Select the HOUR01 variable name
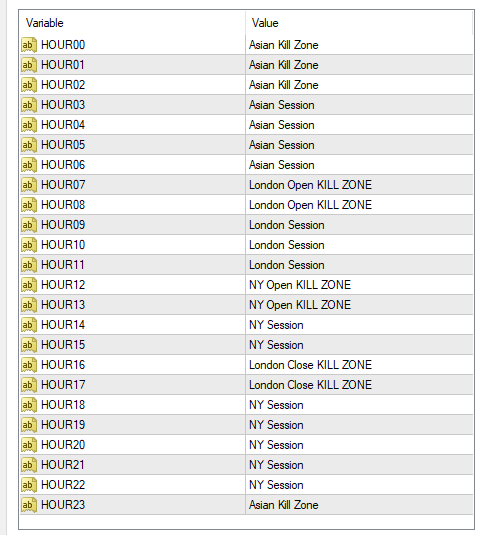 click(x=63, y=65)
